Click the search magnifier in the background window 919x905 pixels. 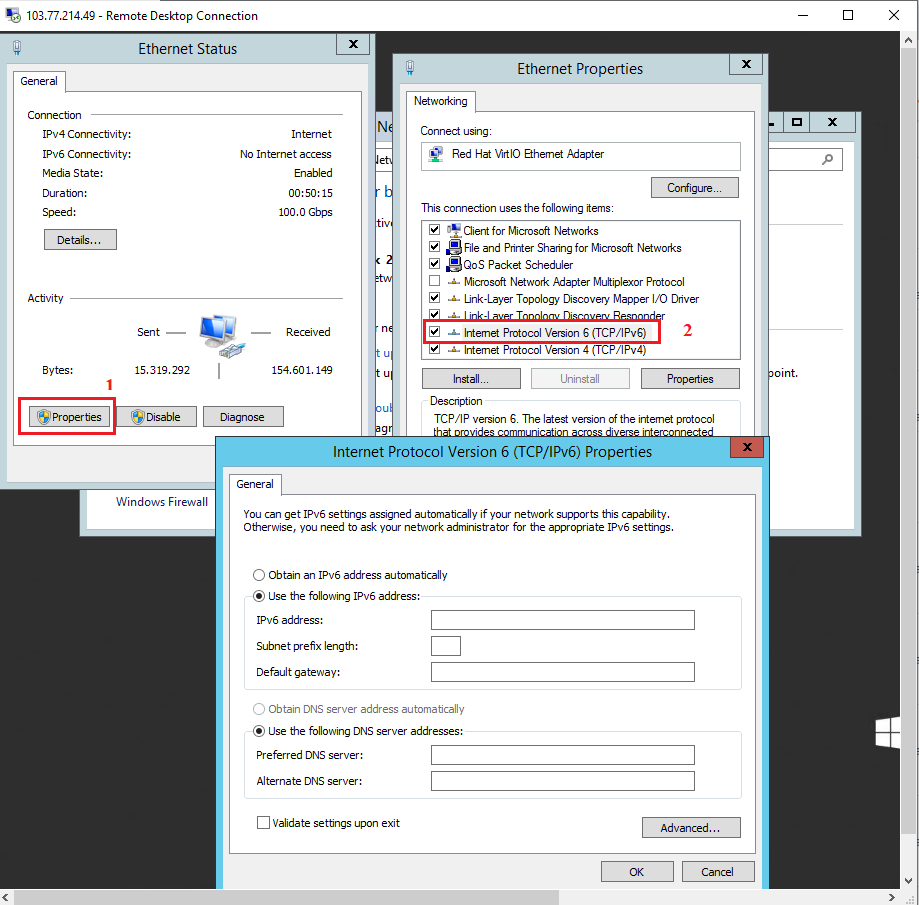click(827, 159)
